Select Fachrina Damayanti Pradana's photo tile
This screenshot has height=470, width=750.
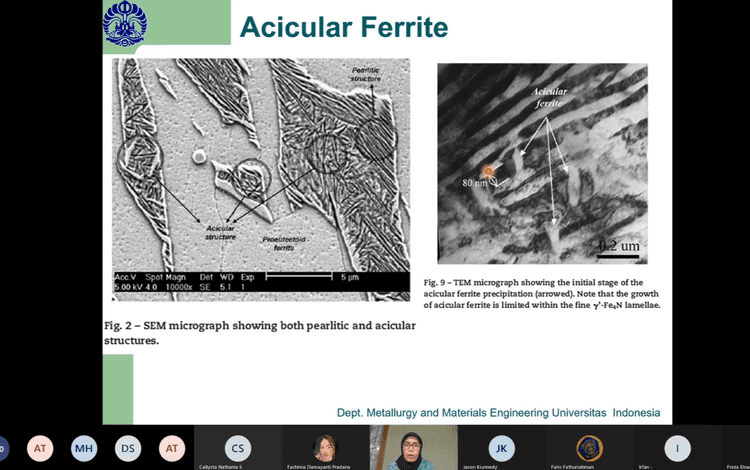pyautogui.click(x=326, y=448)
